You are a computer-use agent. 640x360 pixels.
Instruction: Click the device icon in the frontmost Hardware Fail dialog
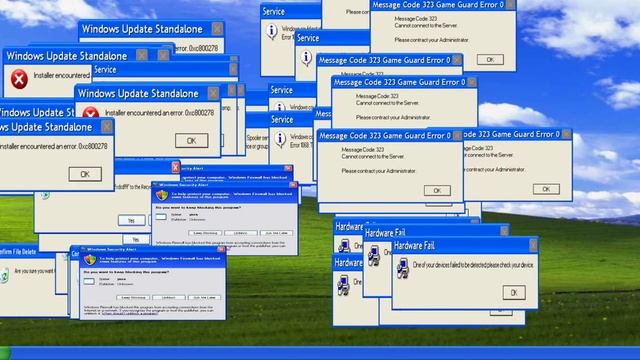pyautogui.click(x=403, y=269)
